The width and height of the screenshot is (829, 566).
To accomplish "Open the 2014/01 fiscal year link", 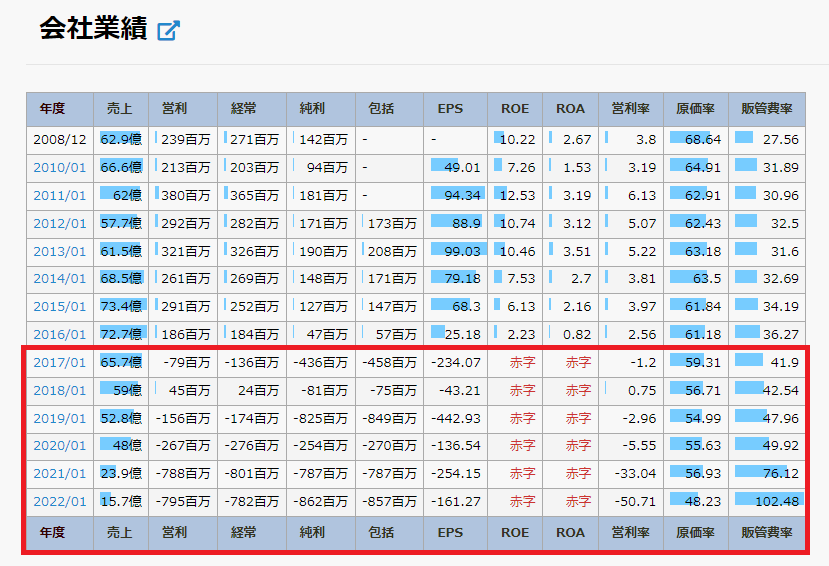I will (59, 279).
